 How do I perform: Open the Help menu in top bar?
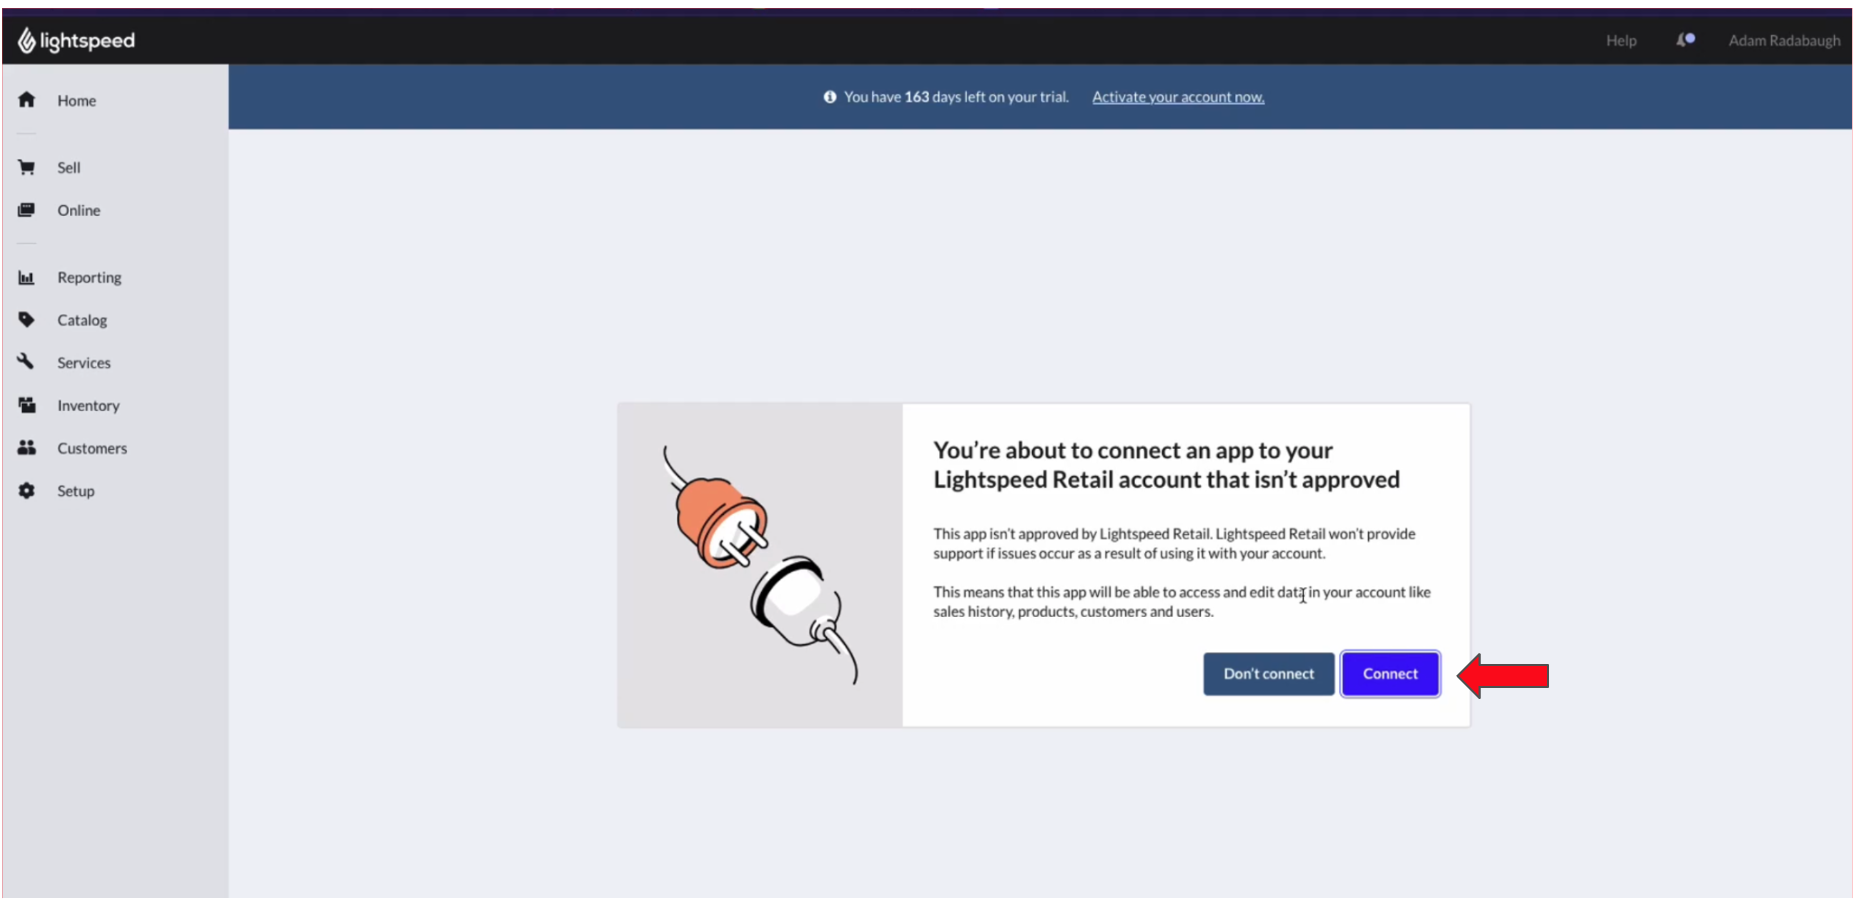click(x=1621, y=40)
